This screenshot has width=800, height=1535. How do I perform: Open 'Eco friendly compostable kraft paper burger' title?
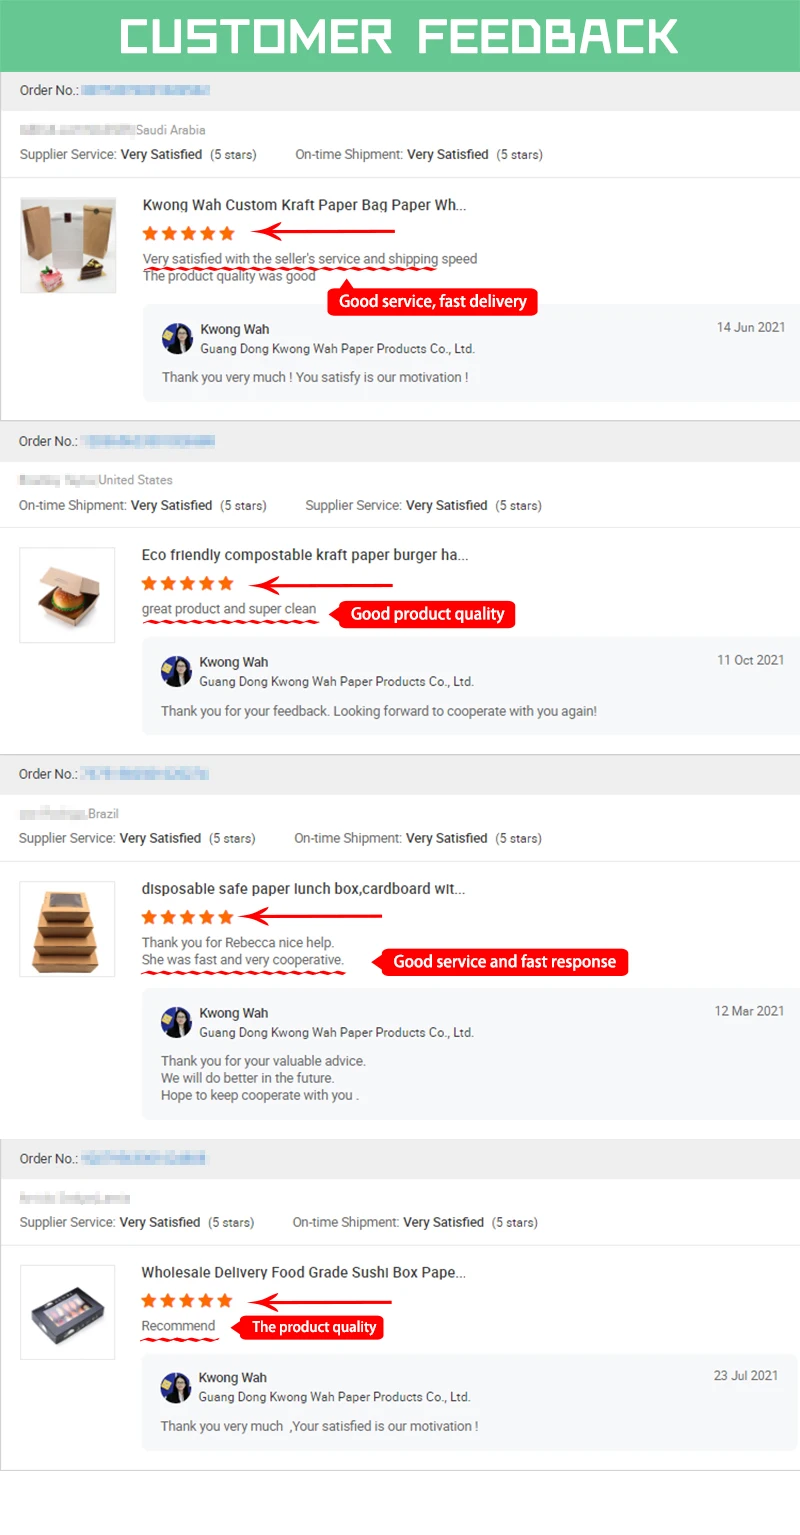click(304, 555)
